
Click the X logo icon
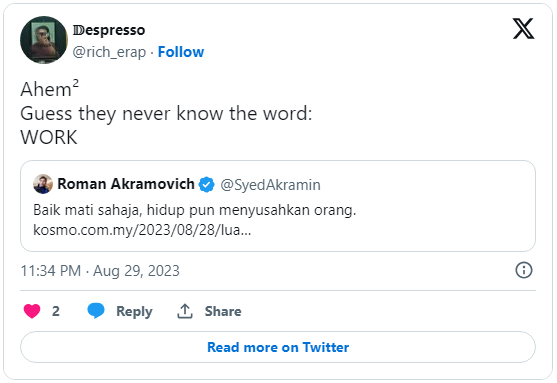(x=523, y=28)
